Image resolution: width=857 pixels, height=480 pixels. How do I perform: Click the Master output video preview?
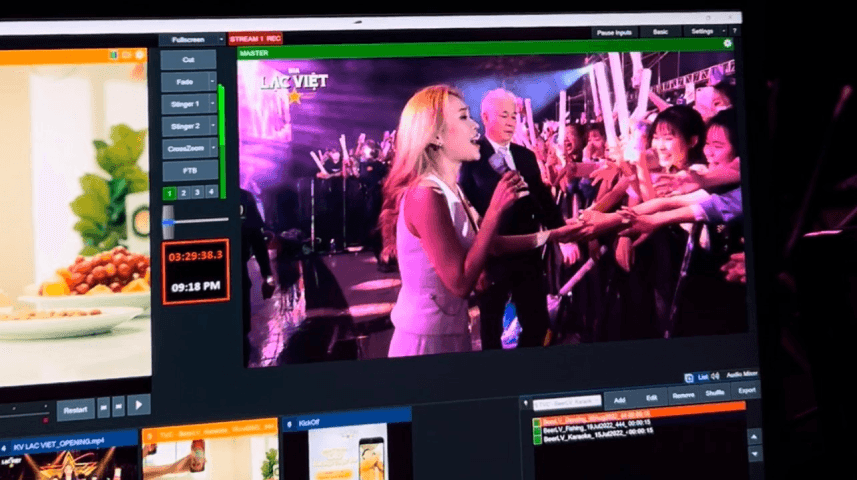click(x=492, y=208)
